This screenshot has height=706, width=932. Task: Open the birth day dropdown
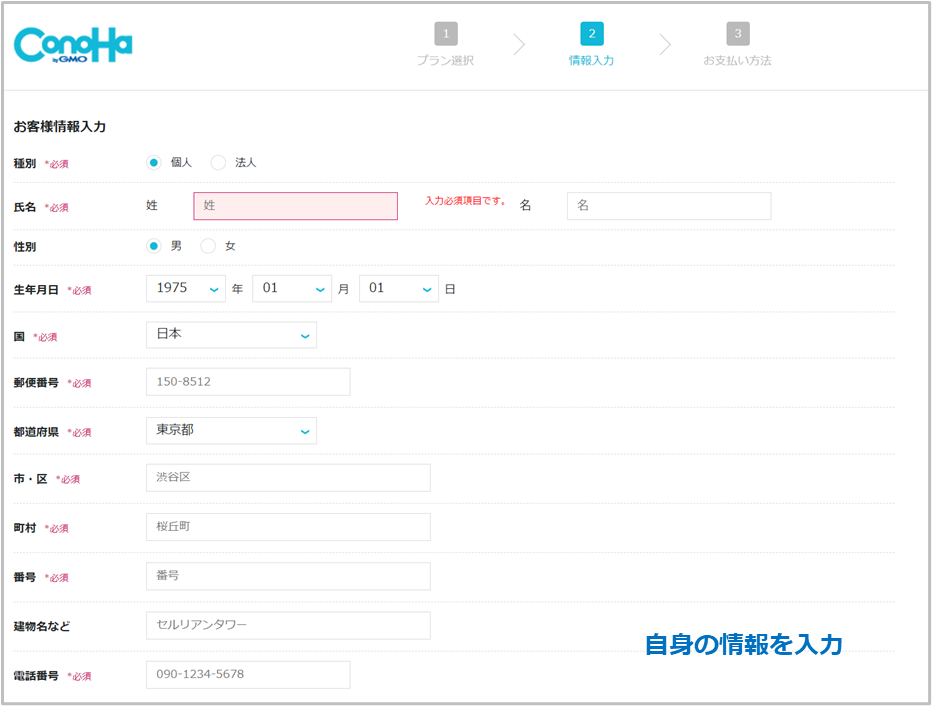tap(399, 289)
